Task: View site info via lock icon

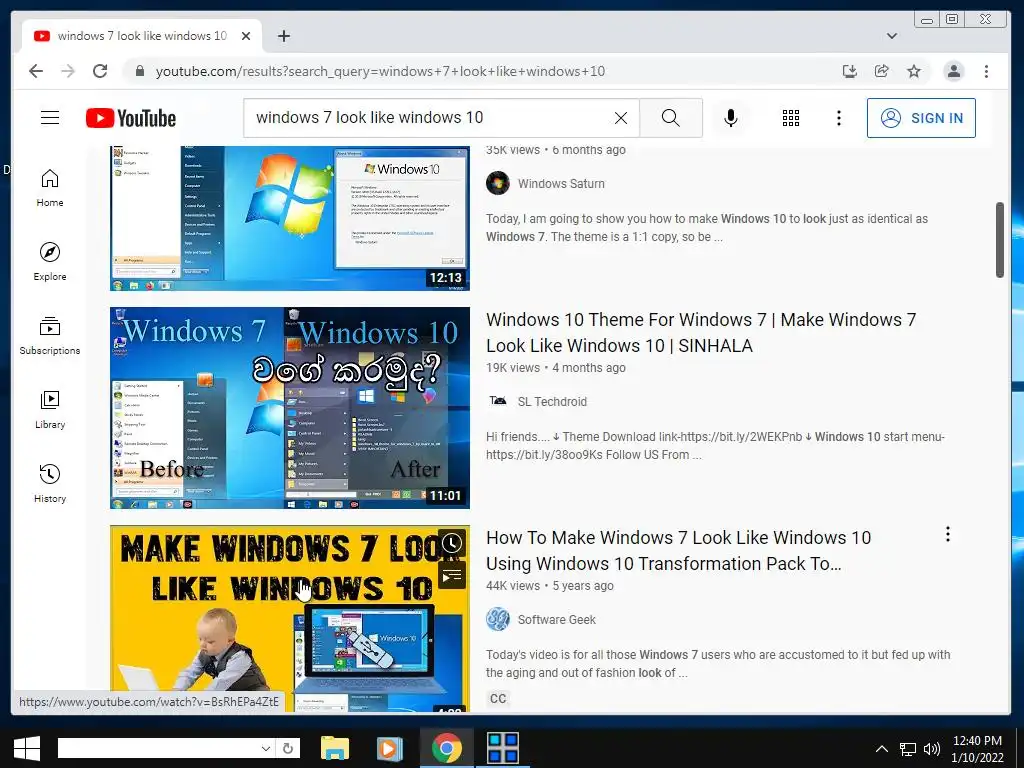Action: pos(139,71)
